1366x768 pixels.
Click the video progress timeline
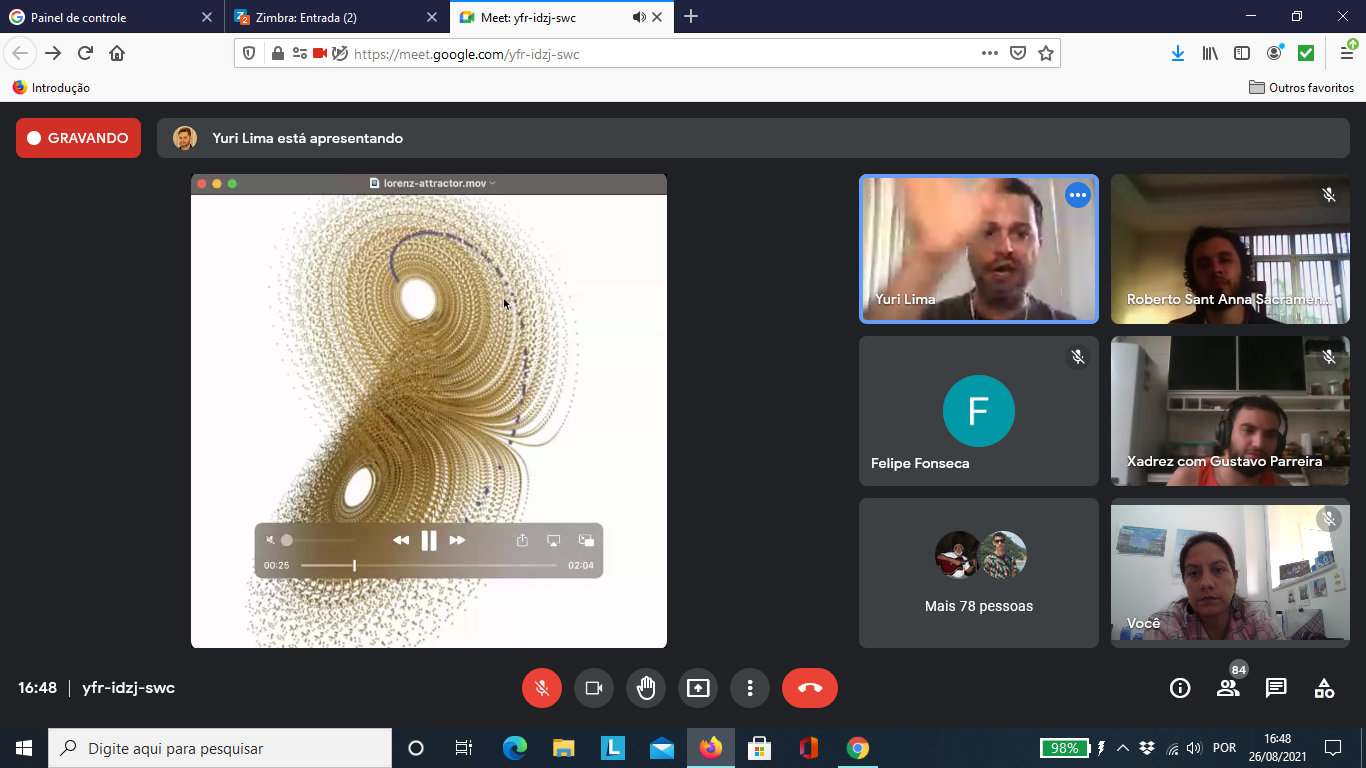429,565
